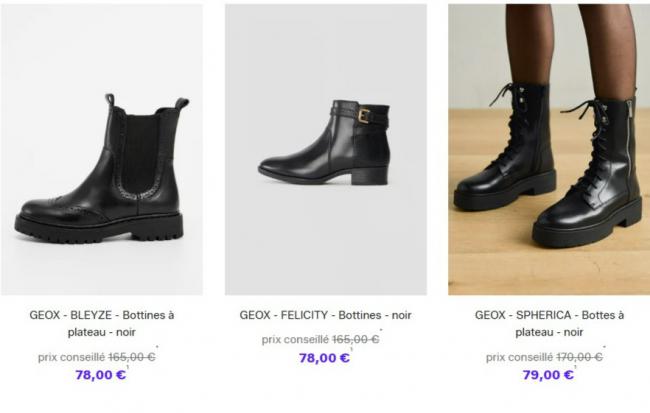
Task: Click the GEOX - FELICITY product title
Action: coord(325,315)
